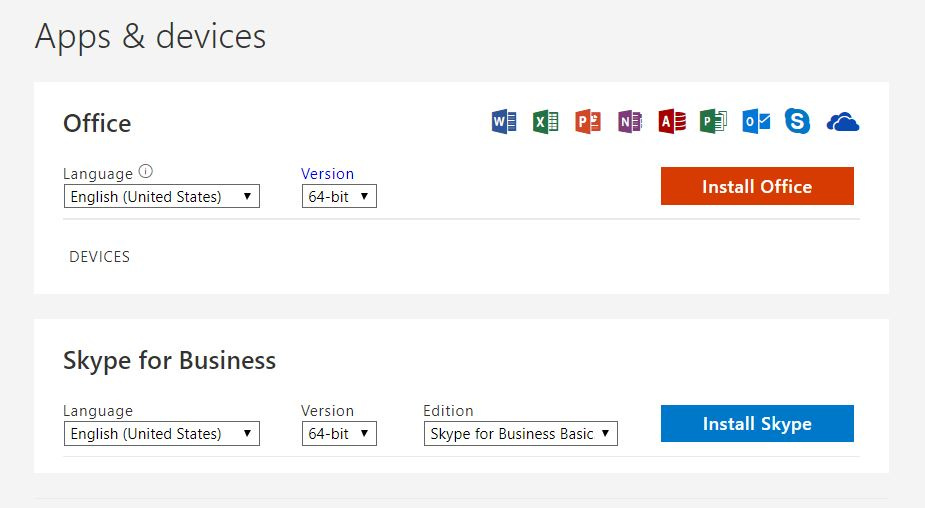Click the OneDrive cloud icon
The width and height of the screenshot is (925, 508).
[x=843, y=123]
